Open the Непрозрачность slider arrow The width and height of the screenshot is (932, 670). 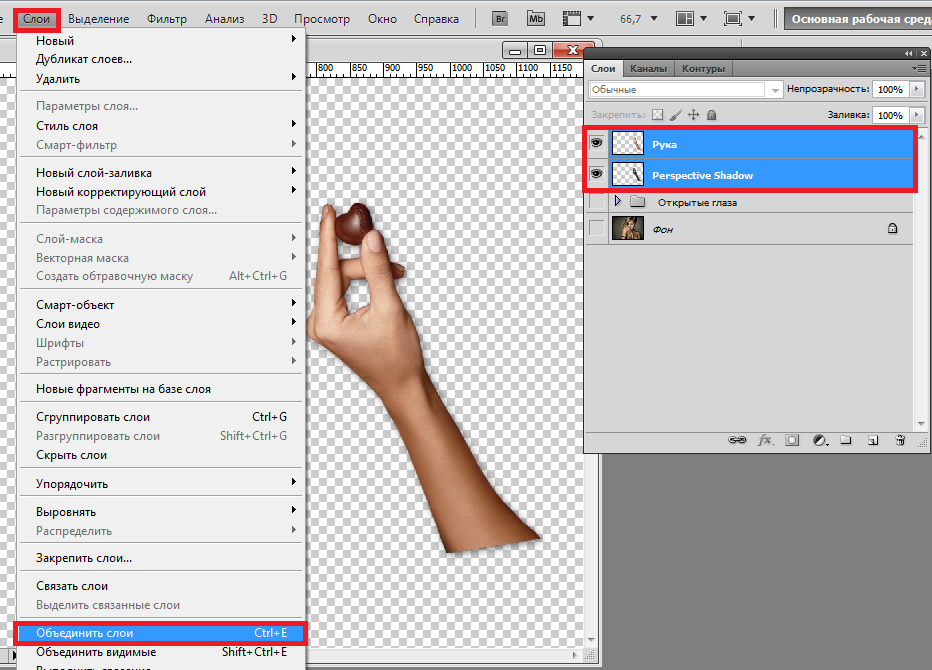(917, 89)
